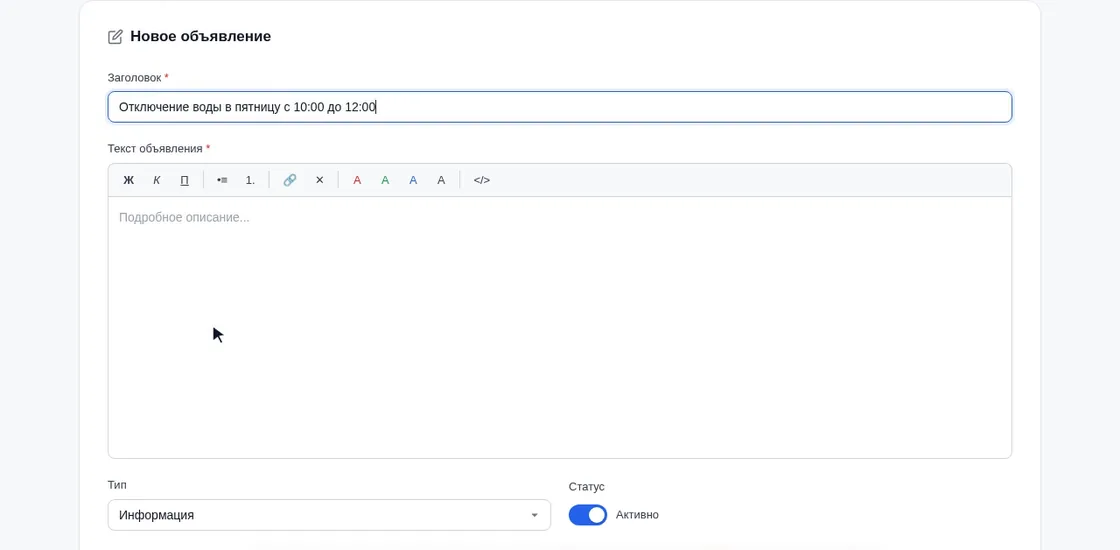Click the Тип label
This screenshot has height=550, width=1120.
click(117, 485)
